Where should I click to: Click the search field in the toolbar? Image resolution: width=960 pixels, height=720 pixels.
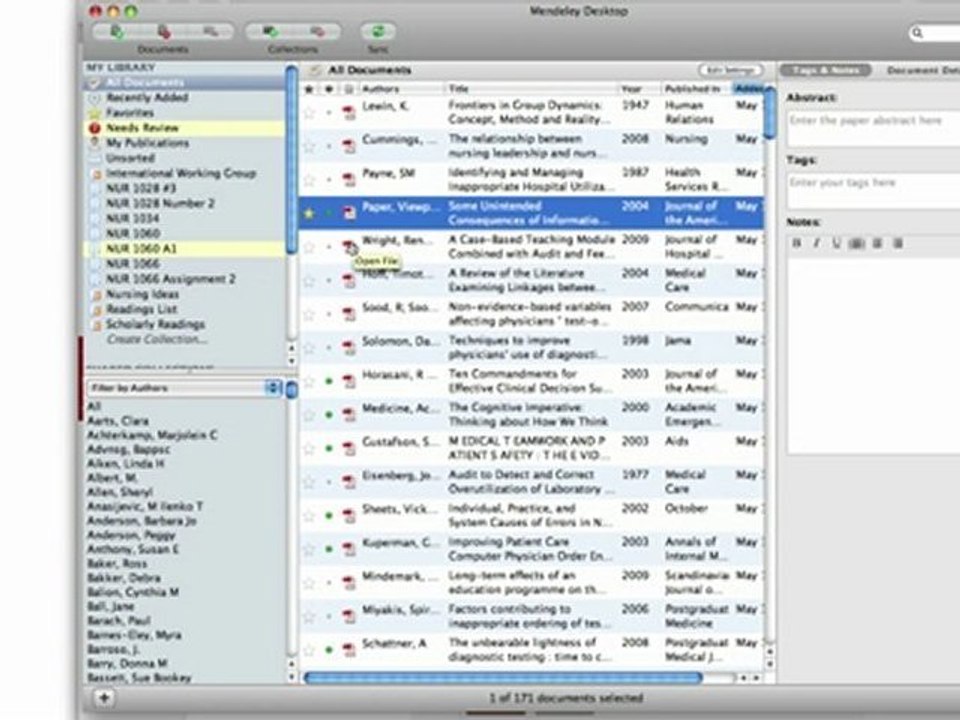[x=934, y=32]
